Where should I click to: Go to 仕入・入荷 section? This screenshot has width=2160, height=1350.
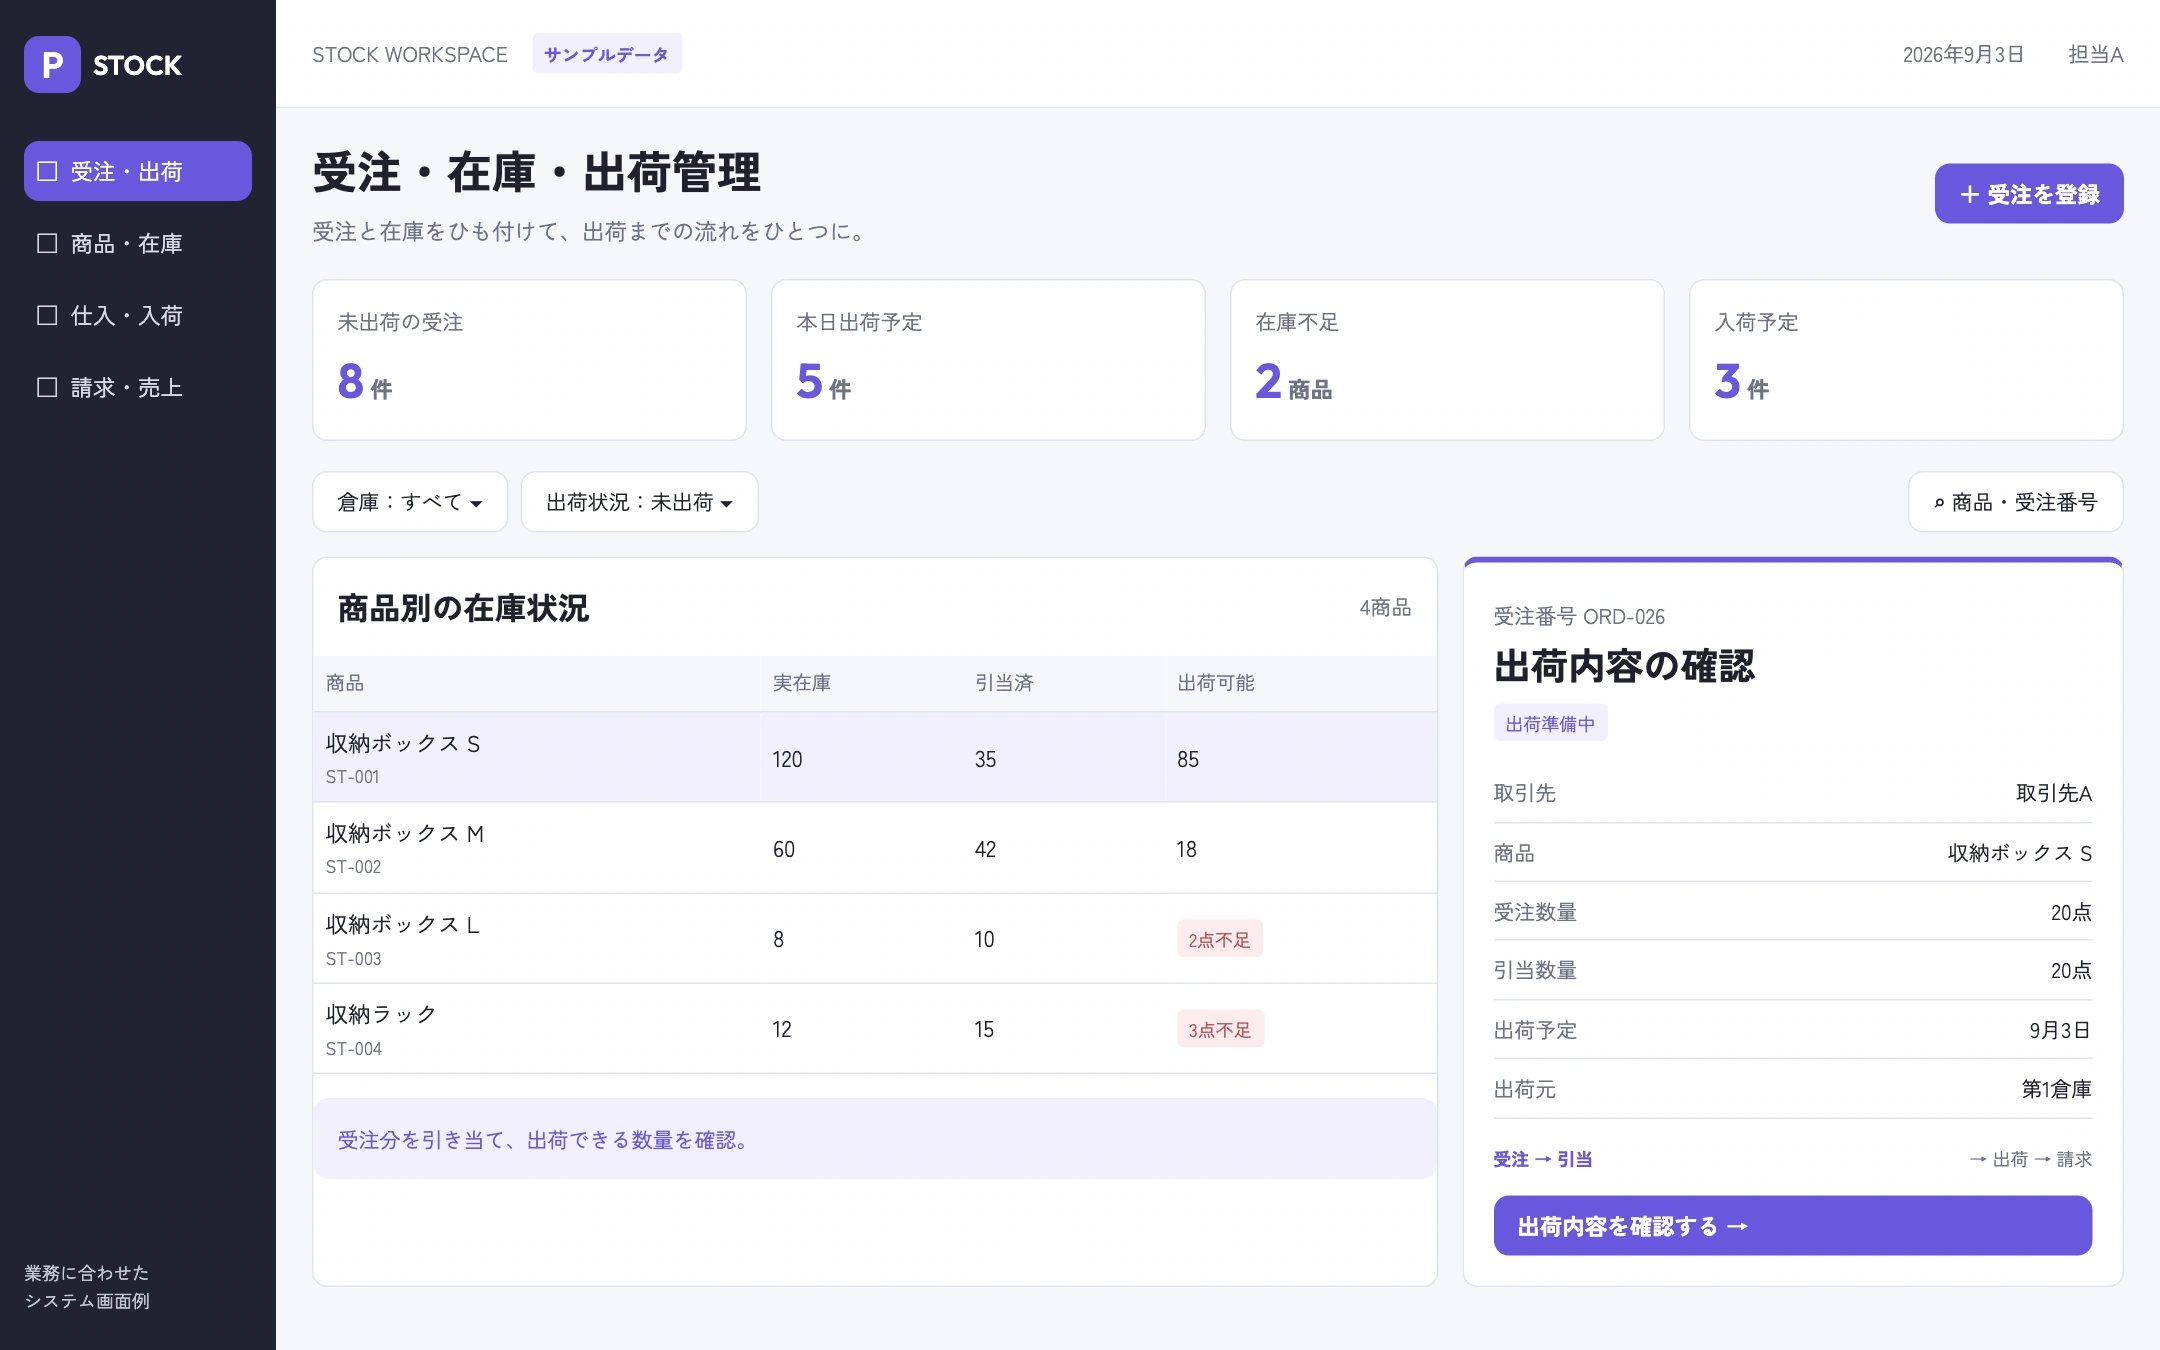(x=138, y=315)
